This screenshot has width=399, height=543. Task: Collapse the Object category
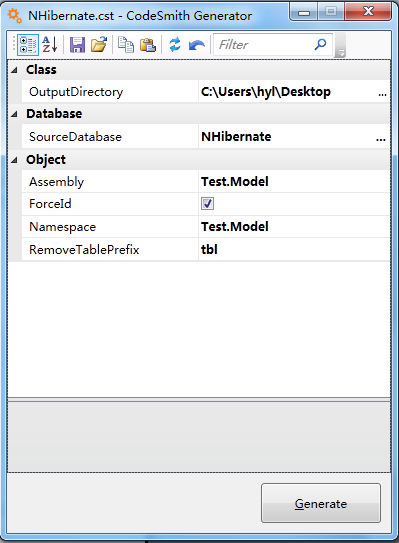pyautogui.click(x=14, y=160)
